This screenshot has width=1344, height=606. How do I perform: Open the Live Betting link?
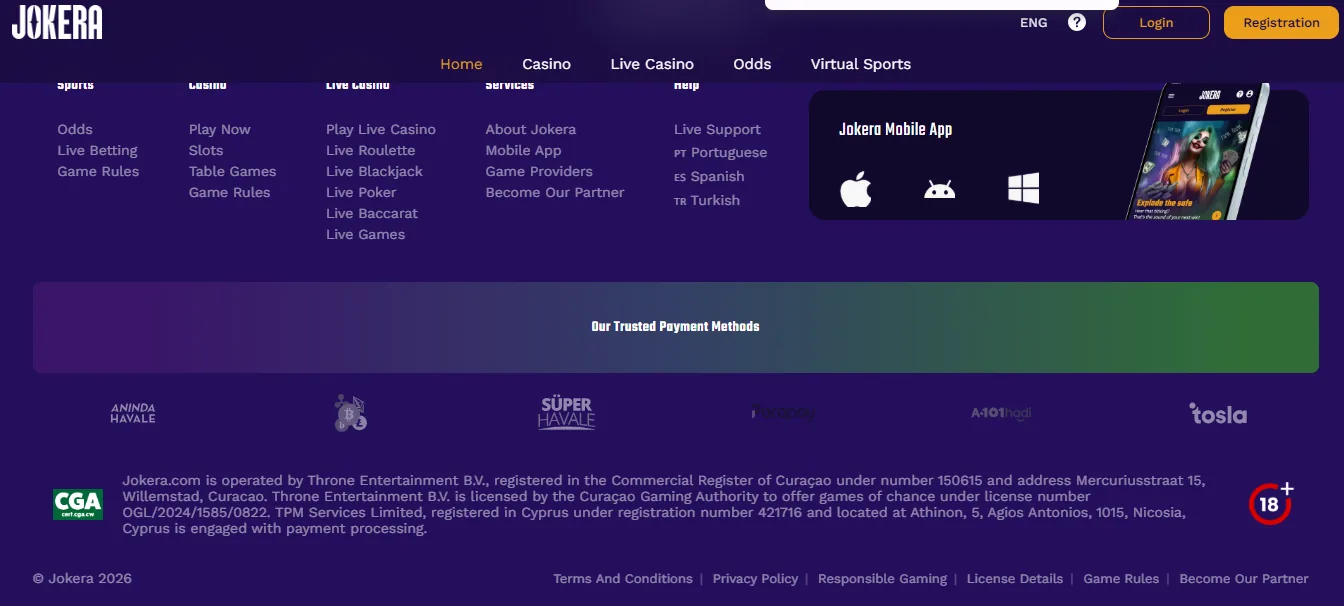(98, 150)
